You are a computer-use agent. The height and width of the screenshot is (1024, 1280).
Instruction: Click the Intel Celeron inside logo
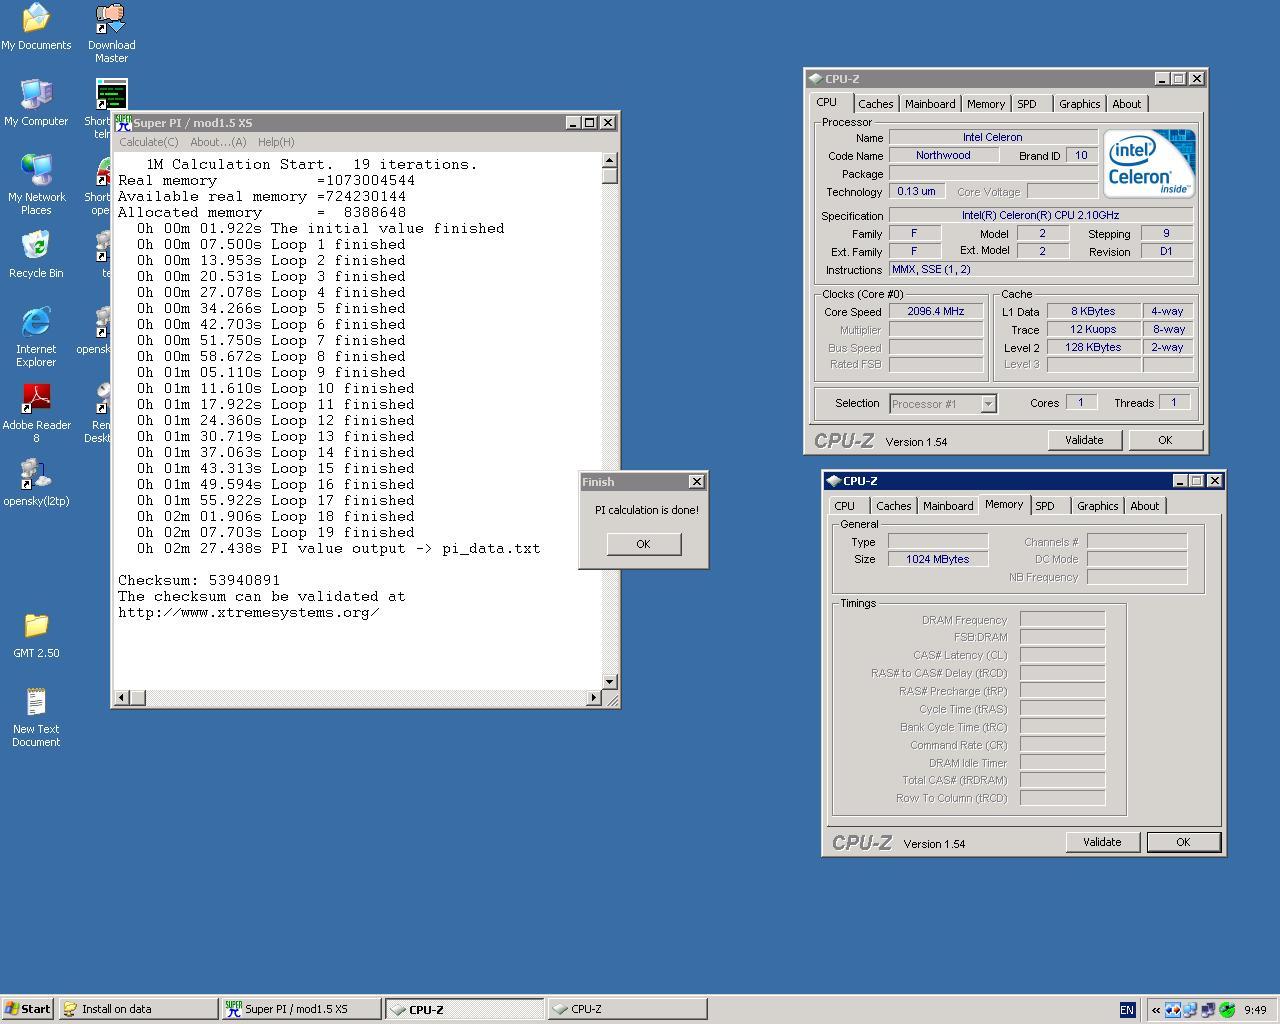click(1150, 164)
